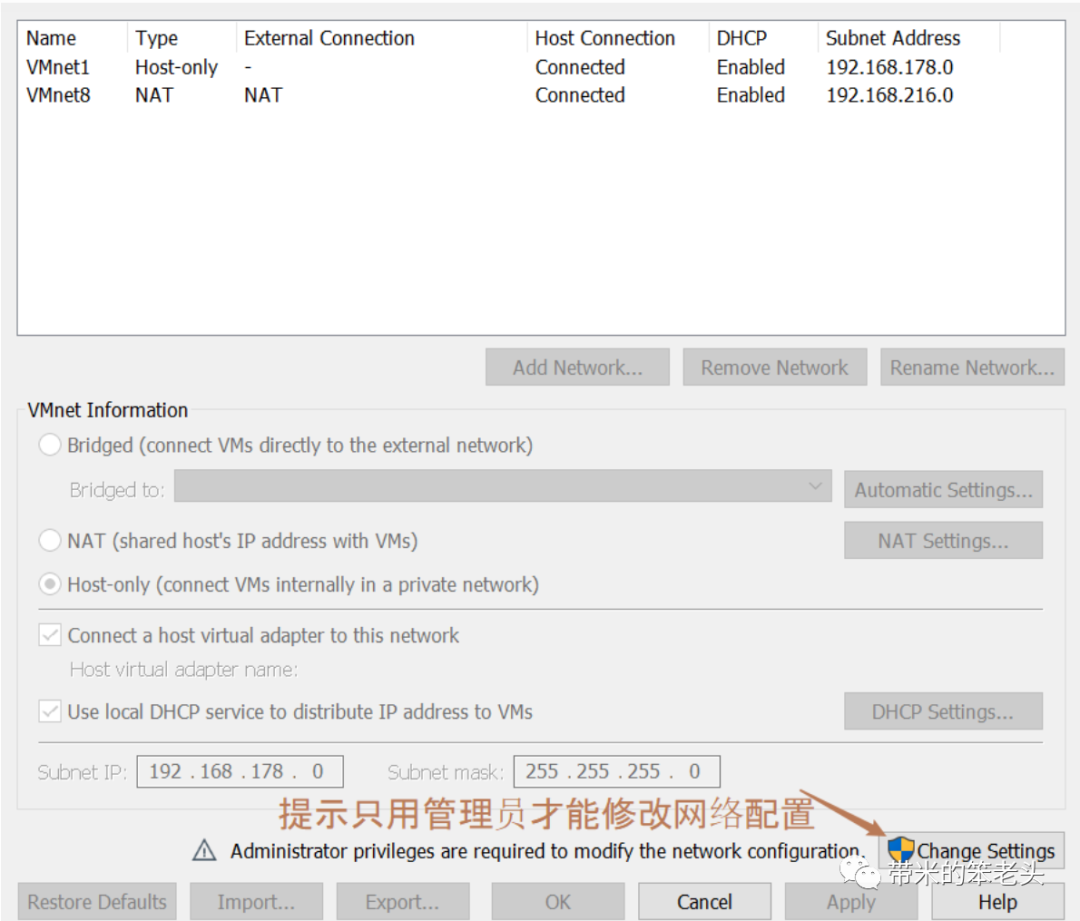Click VMnet8 External Connection NAT cell
Screen dimensions: 1080x921
[263, 95]
